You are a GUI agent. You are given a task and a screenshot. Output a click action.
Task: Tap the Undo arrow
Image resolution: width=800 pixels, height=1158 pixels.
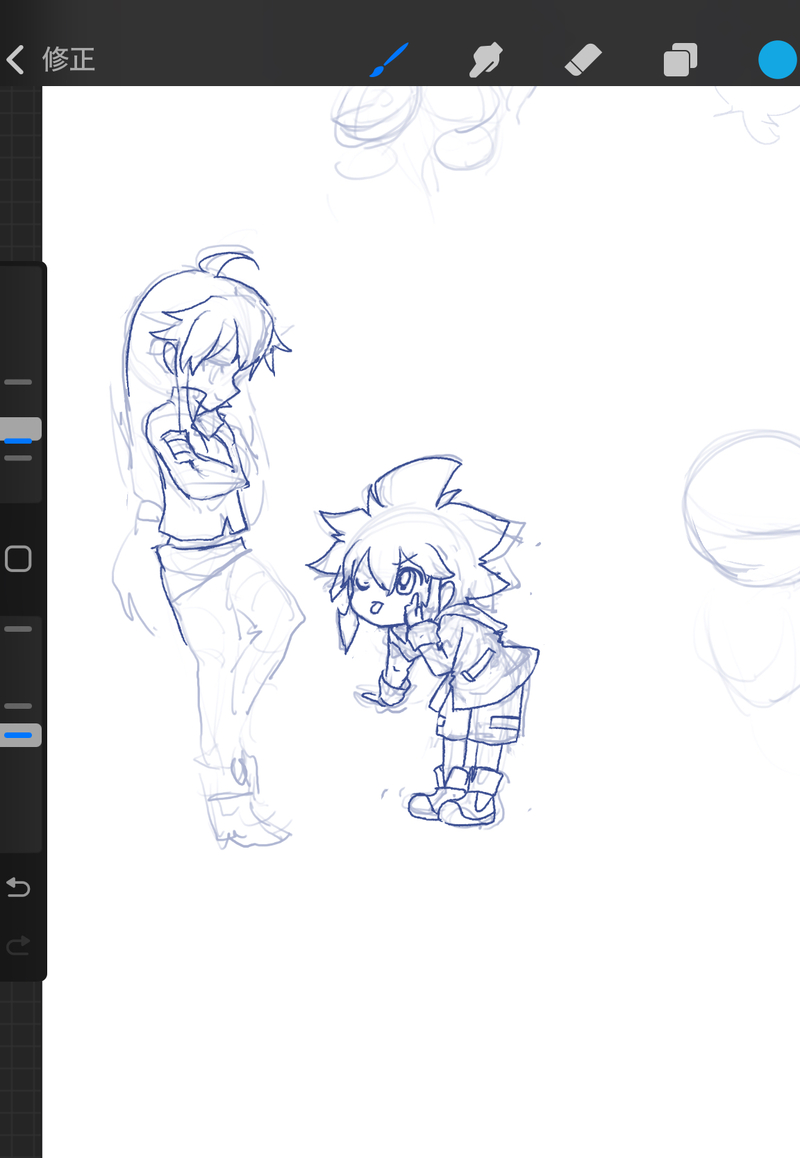[18, 886]
